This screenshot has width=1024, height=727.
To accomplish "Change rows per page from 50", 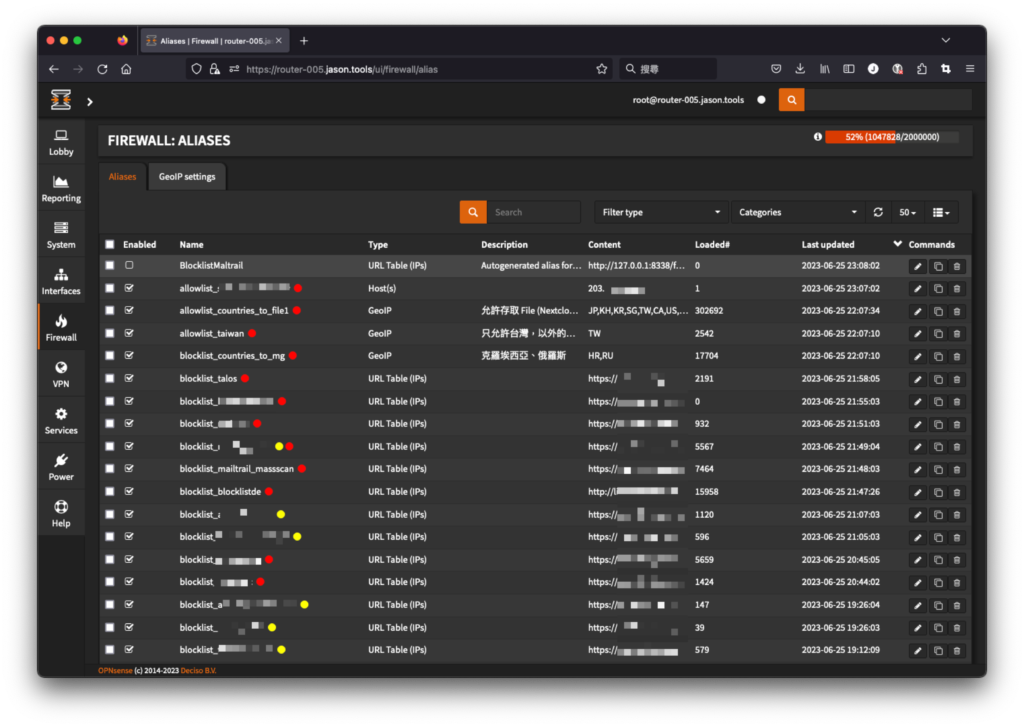I will pyautogui.click(x=907, y=212).
